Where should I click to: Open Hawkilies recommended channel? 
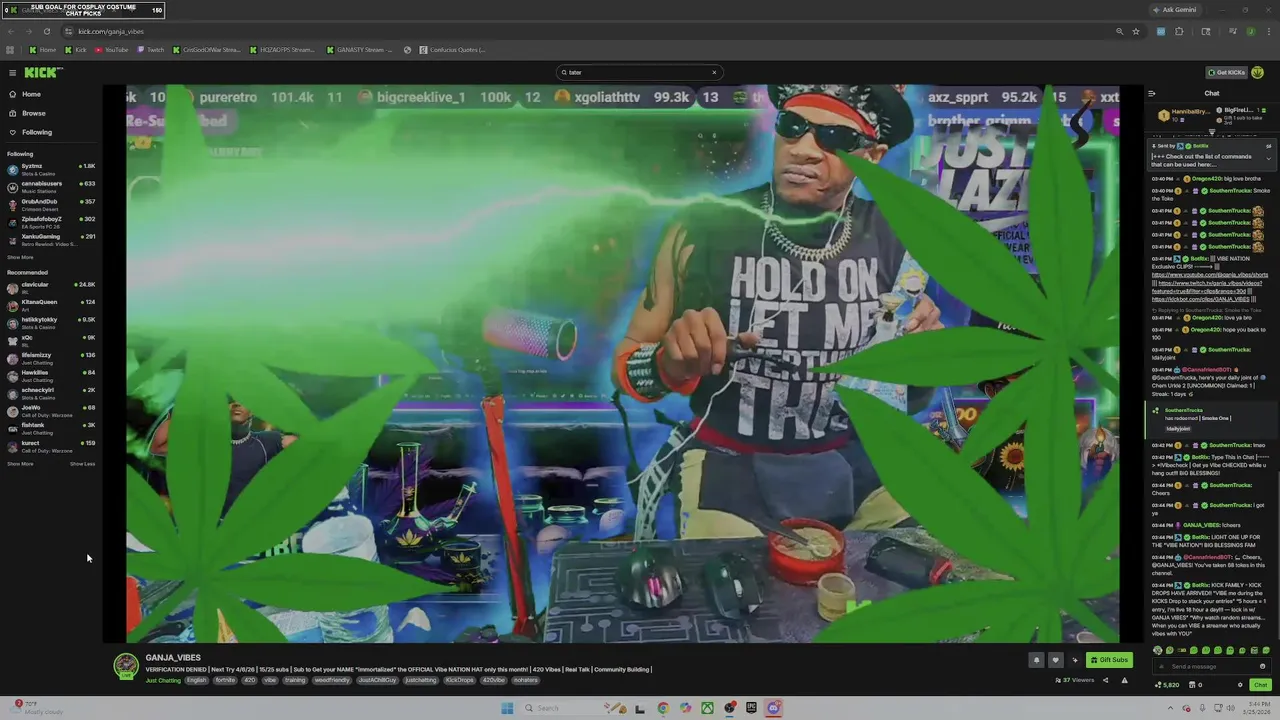(x=50, y=375)
